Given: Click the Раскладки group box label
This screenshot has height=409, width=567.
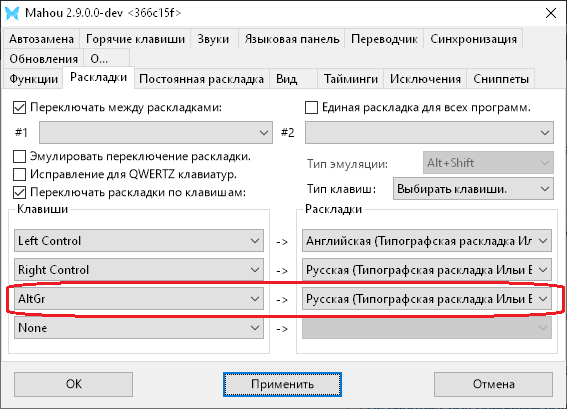Looking at the screenshot, I should tap(333, 209).
